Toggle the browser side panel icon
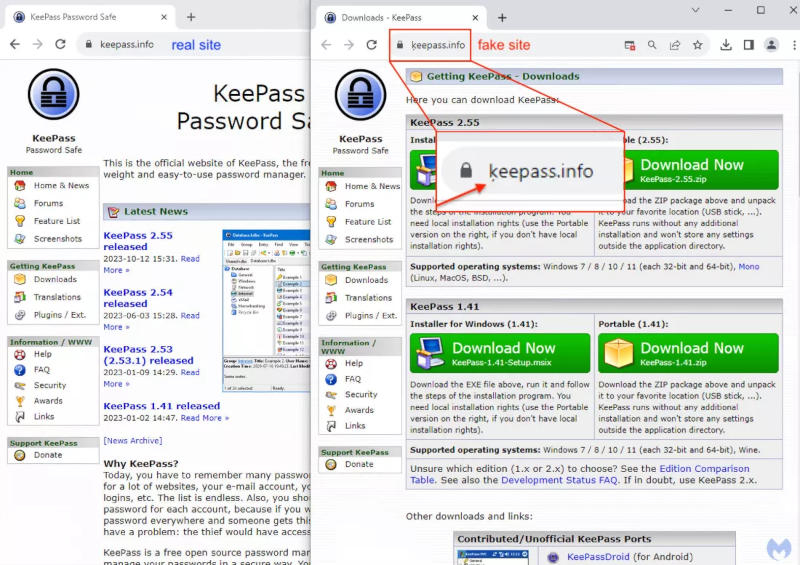The image size is (800, 565). (748, 45)
